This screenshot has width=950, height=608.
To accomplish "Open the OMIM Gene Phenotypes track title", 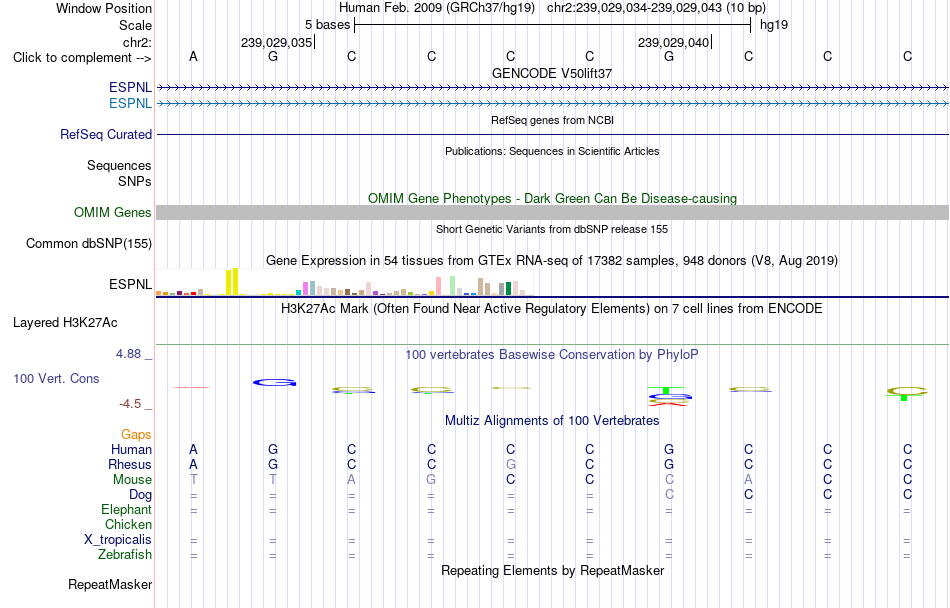I will click(552, 199).
